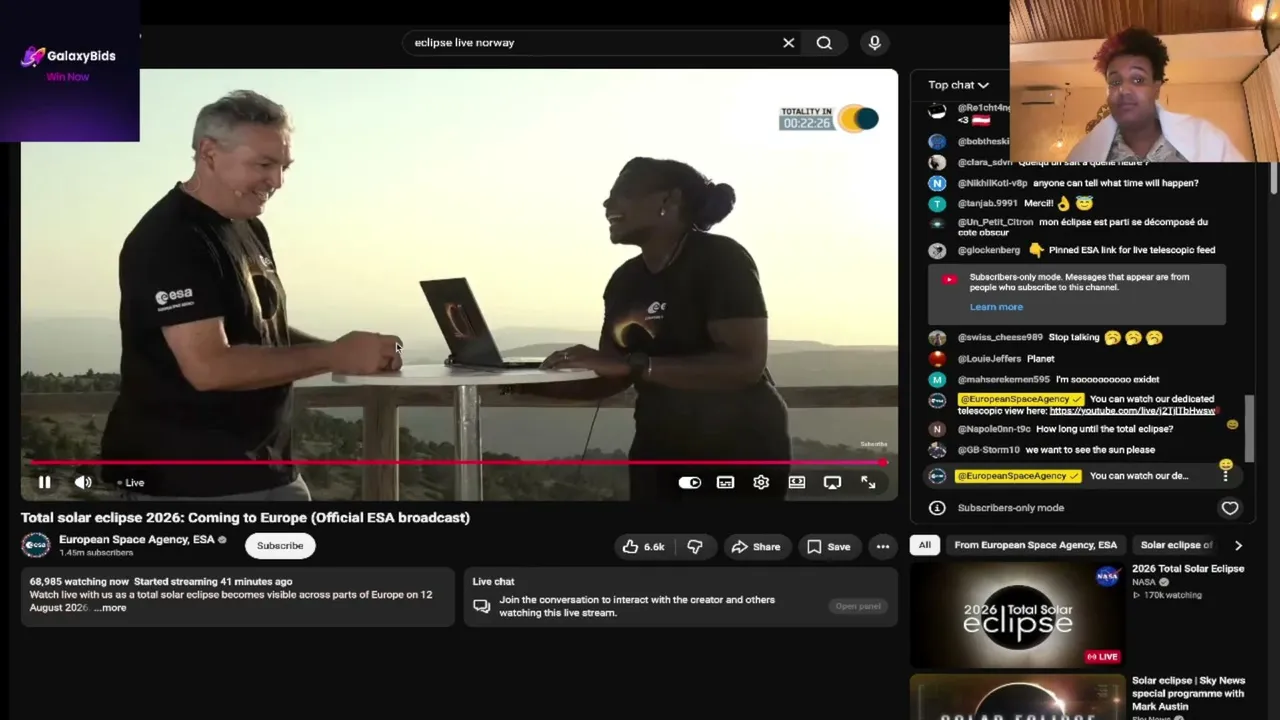Click the Subscribers-only mode info icon
The image size is (1280, 720).
(x=937, y=508)
